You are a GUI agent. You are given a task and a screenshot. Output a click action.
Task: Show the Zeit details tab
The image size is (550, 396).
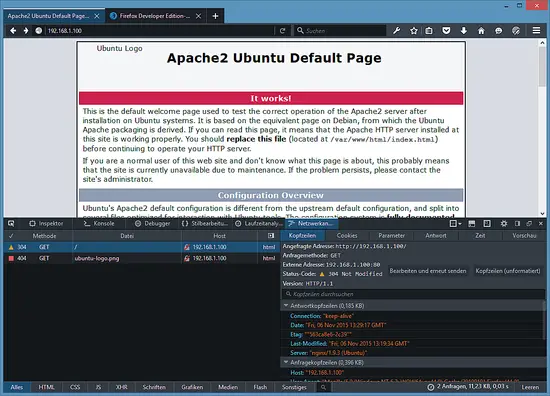[480, 236]
